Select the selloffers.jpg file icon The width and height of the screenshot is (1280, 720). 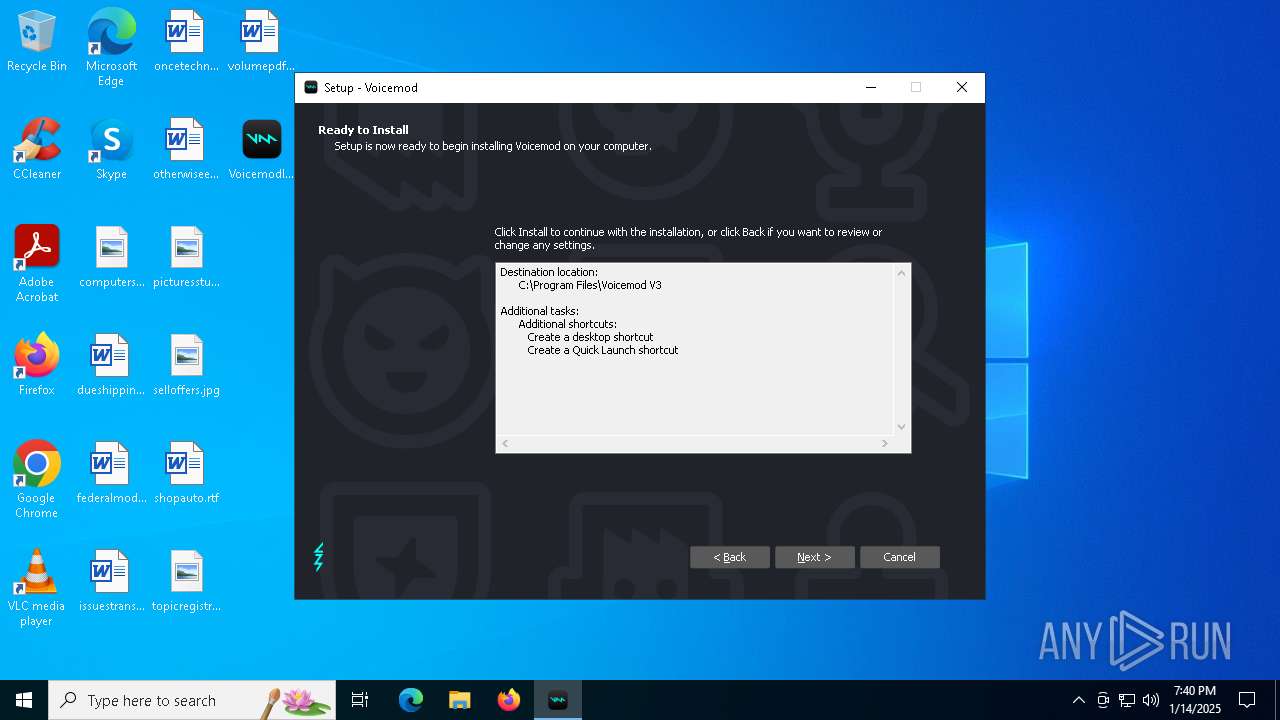(x=186, y=366)
